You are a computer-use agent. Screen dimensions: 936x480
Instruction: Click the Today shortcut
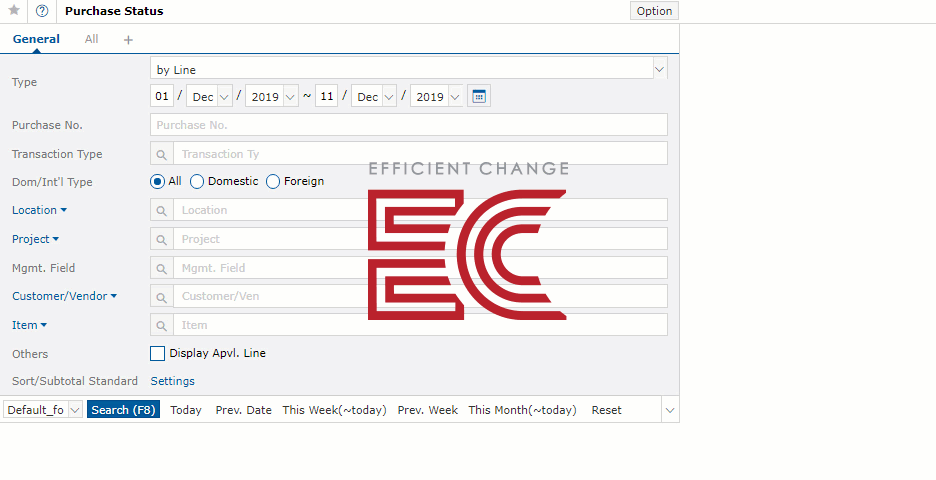(x=186, y=410)
